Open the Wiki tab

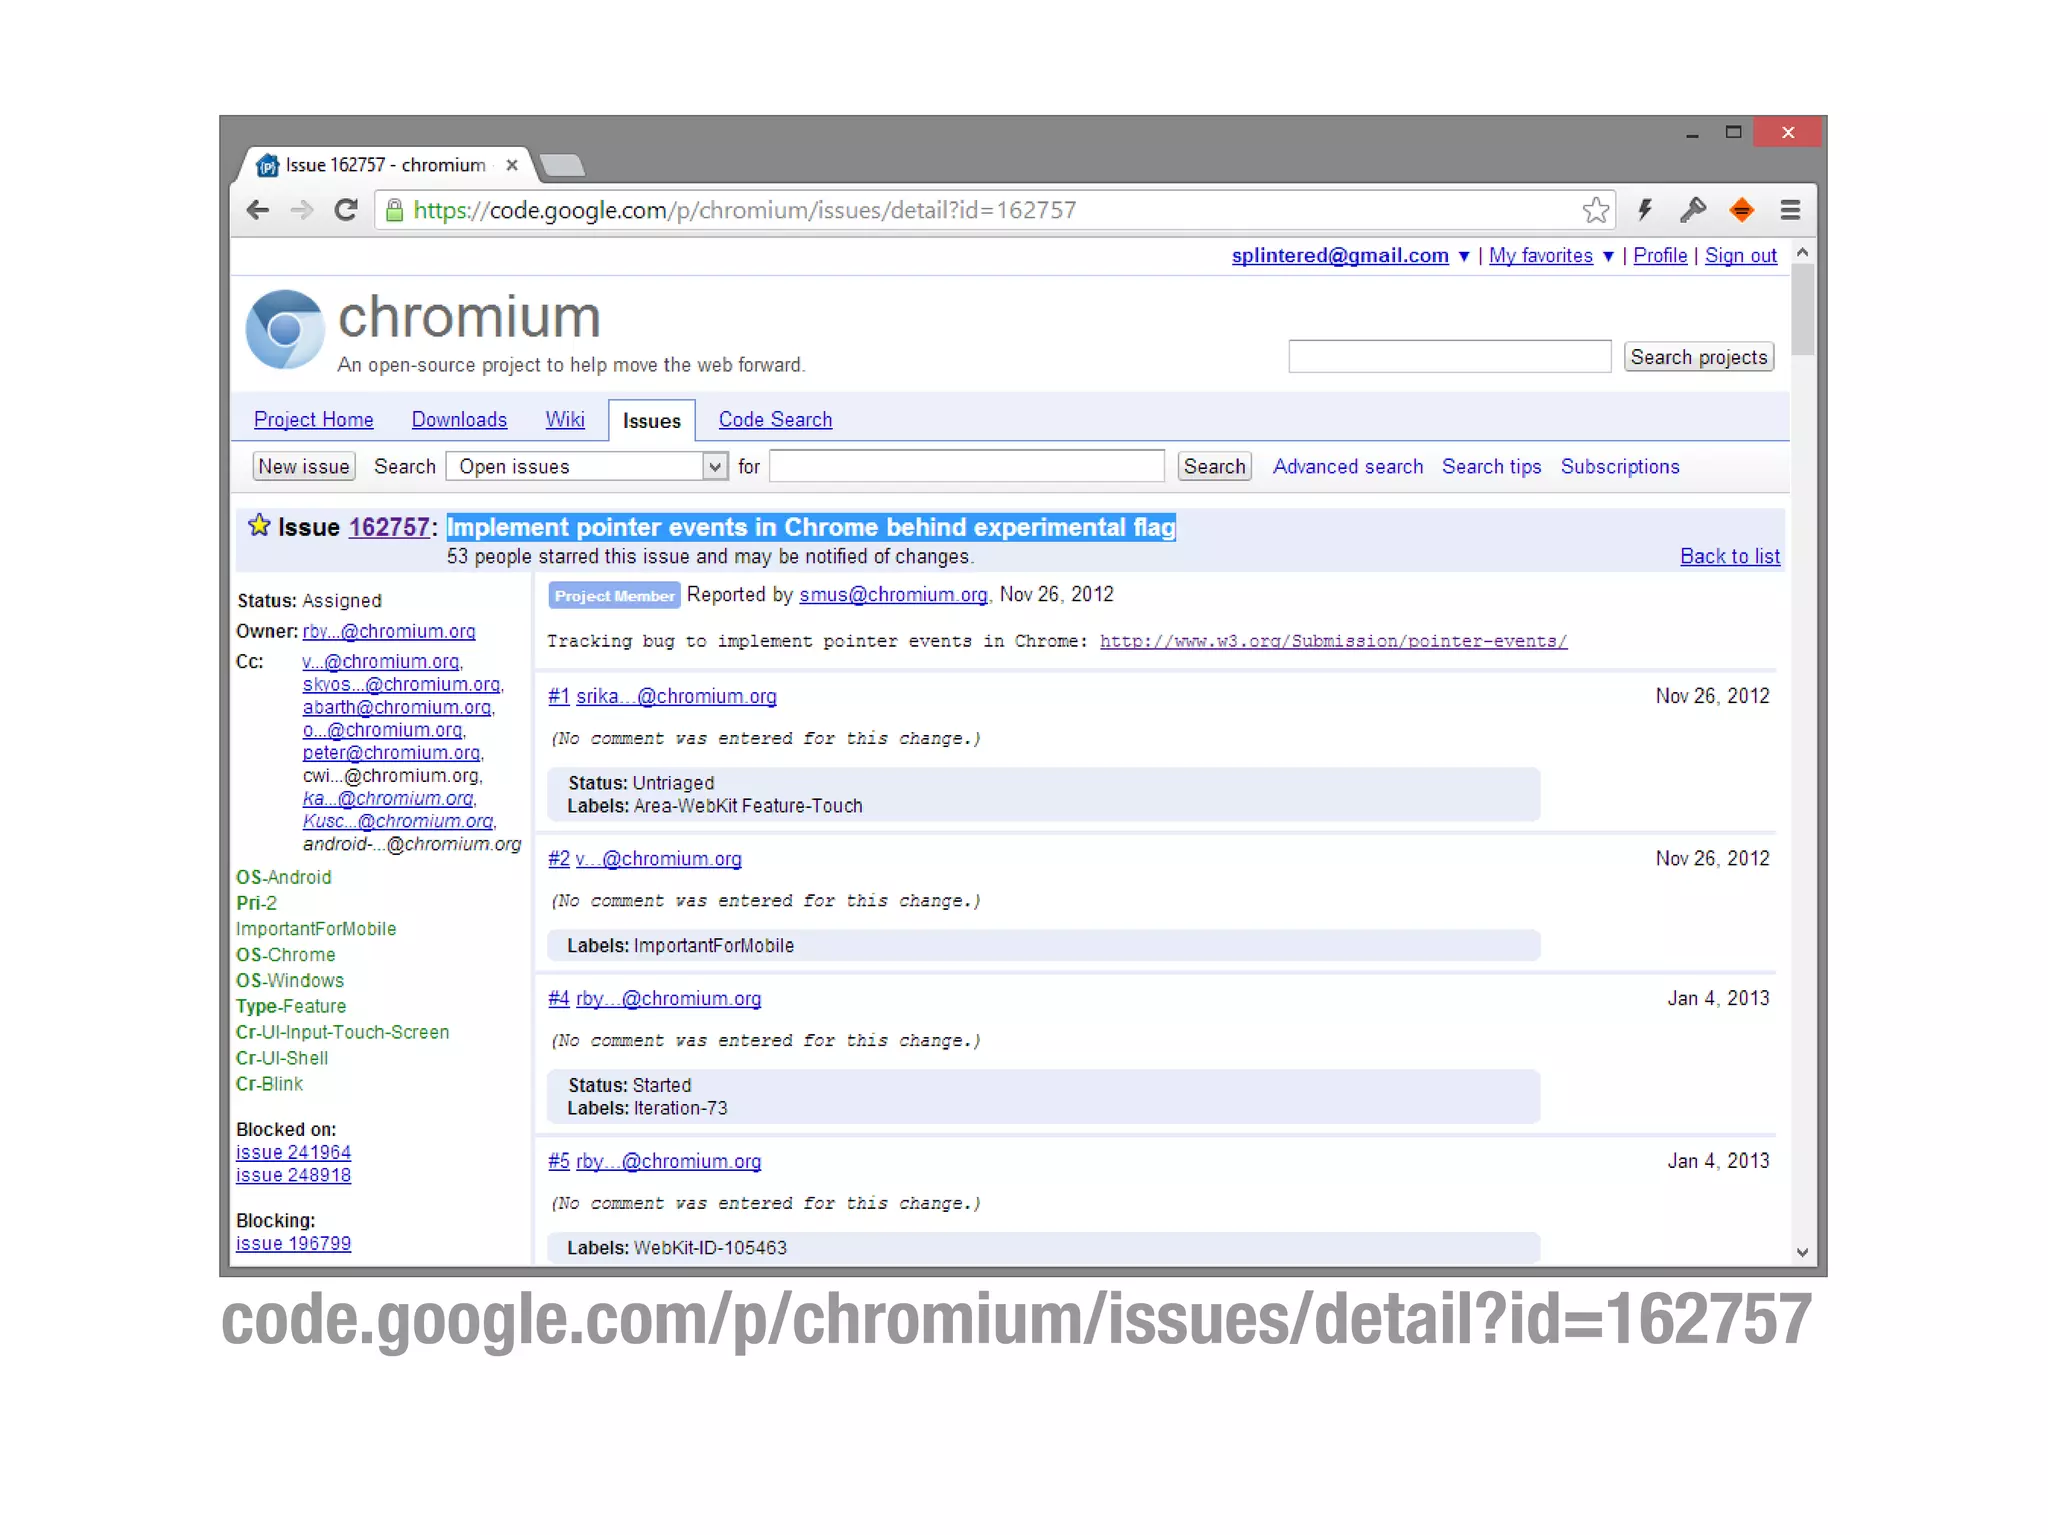tap(565, 420)
